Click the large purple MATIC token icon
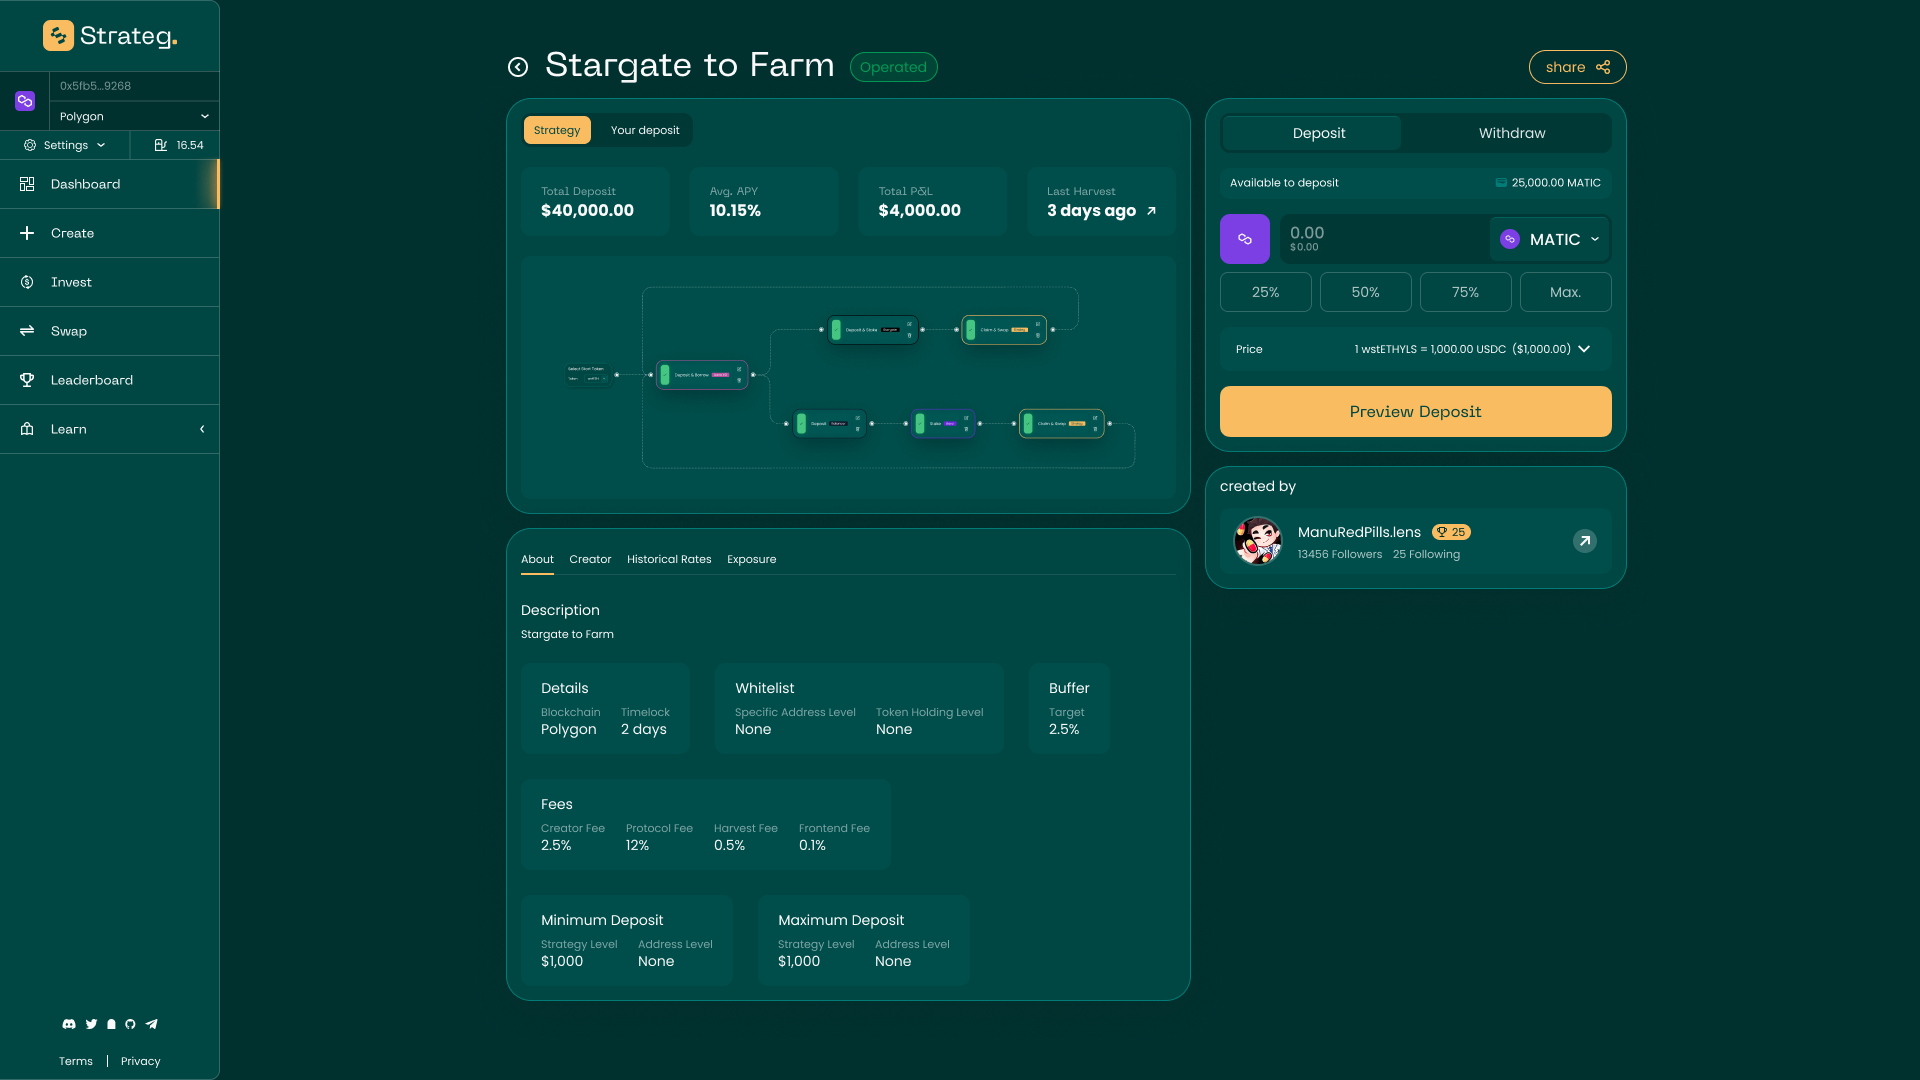This screenshot has height=1080, width=1920. click(x=1245, y=239)
